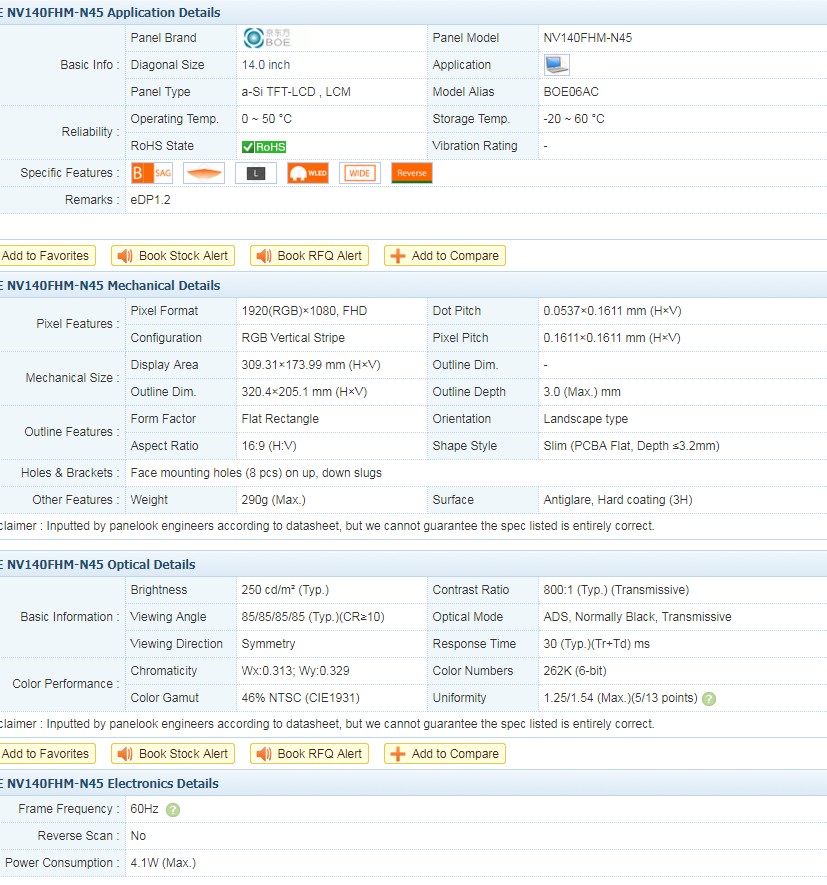827x885 pixels.
Task: Click the 290g (Max.) weight value
Action: pyautogui.click(x=273, y=500)
